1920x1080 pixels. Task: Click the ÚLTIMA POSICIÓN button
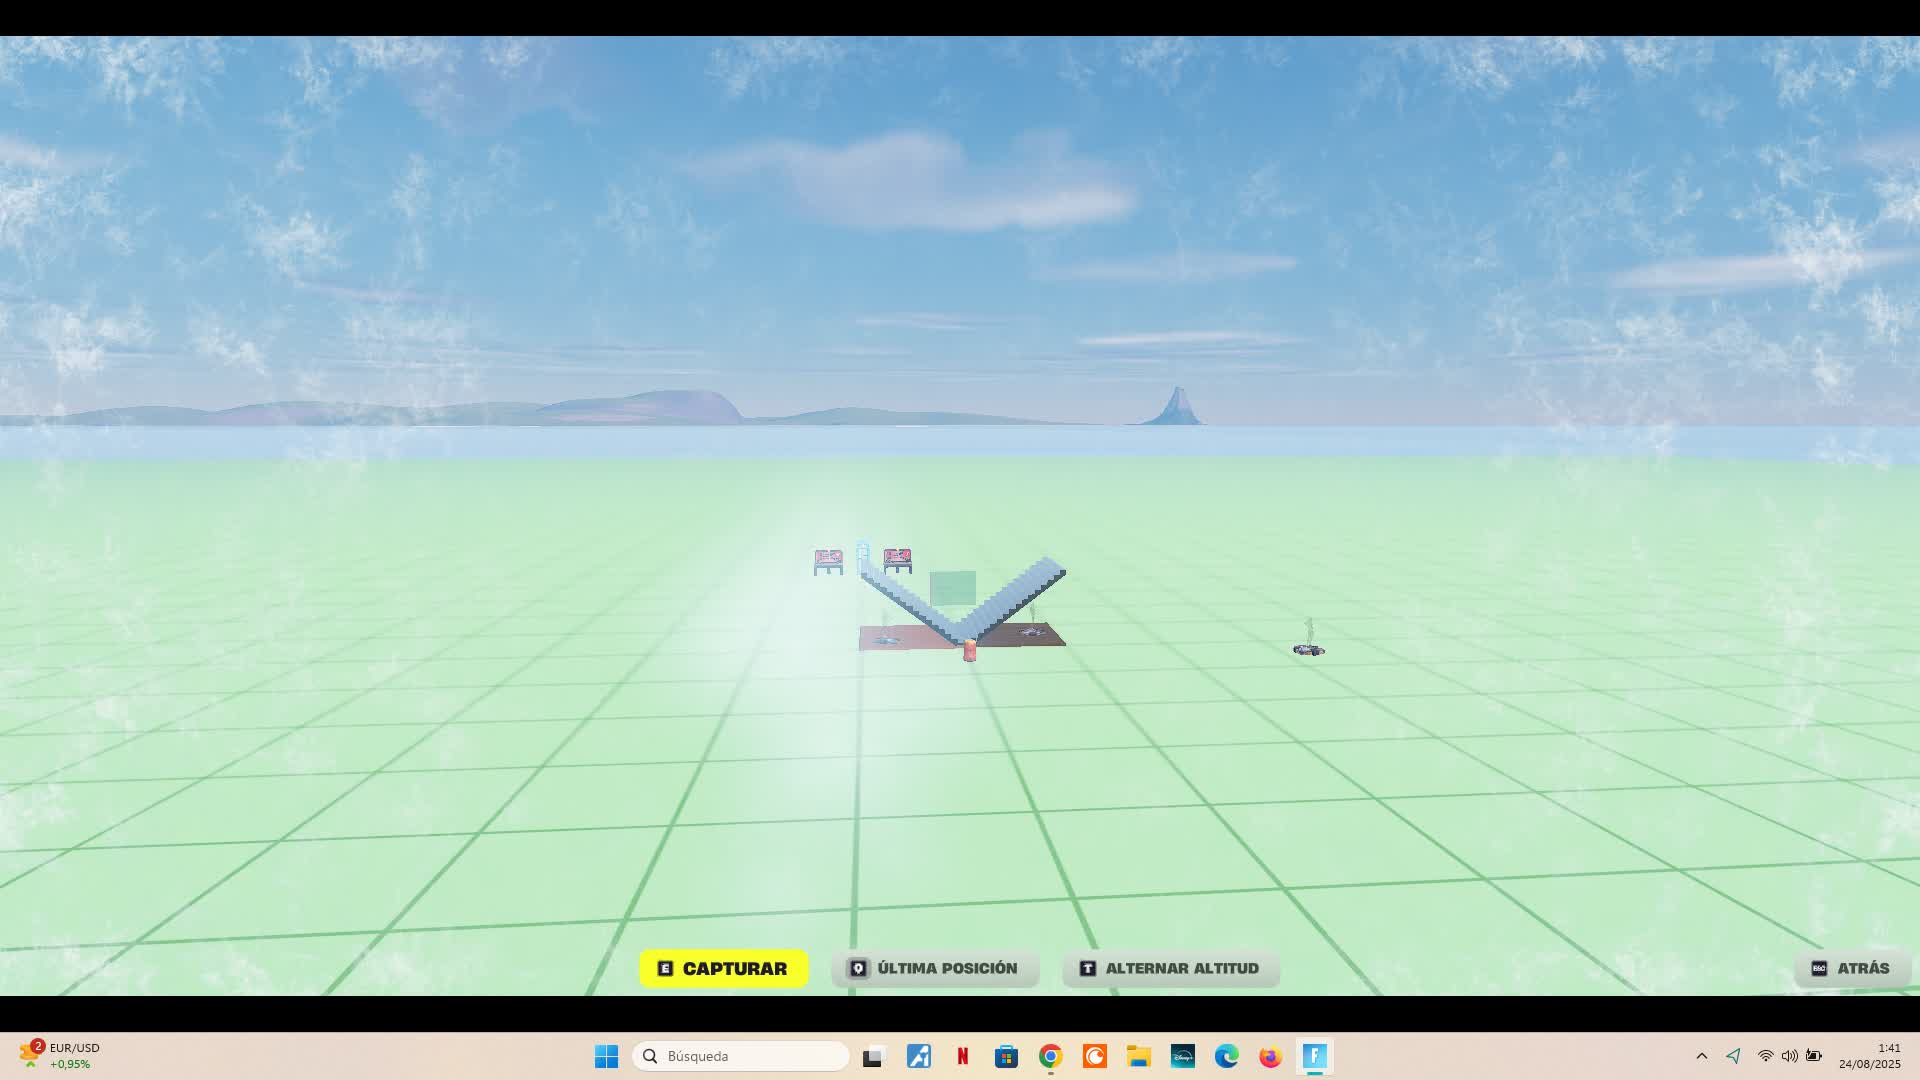point(934,968)
